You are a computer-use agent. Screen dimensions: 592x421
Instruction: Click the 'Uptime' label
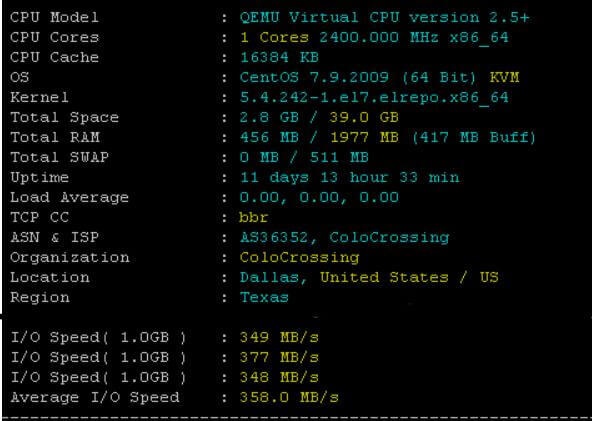tap(39, 177)
